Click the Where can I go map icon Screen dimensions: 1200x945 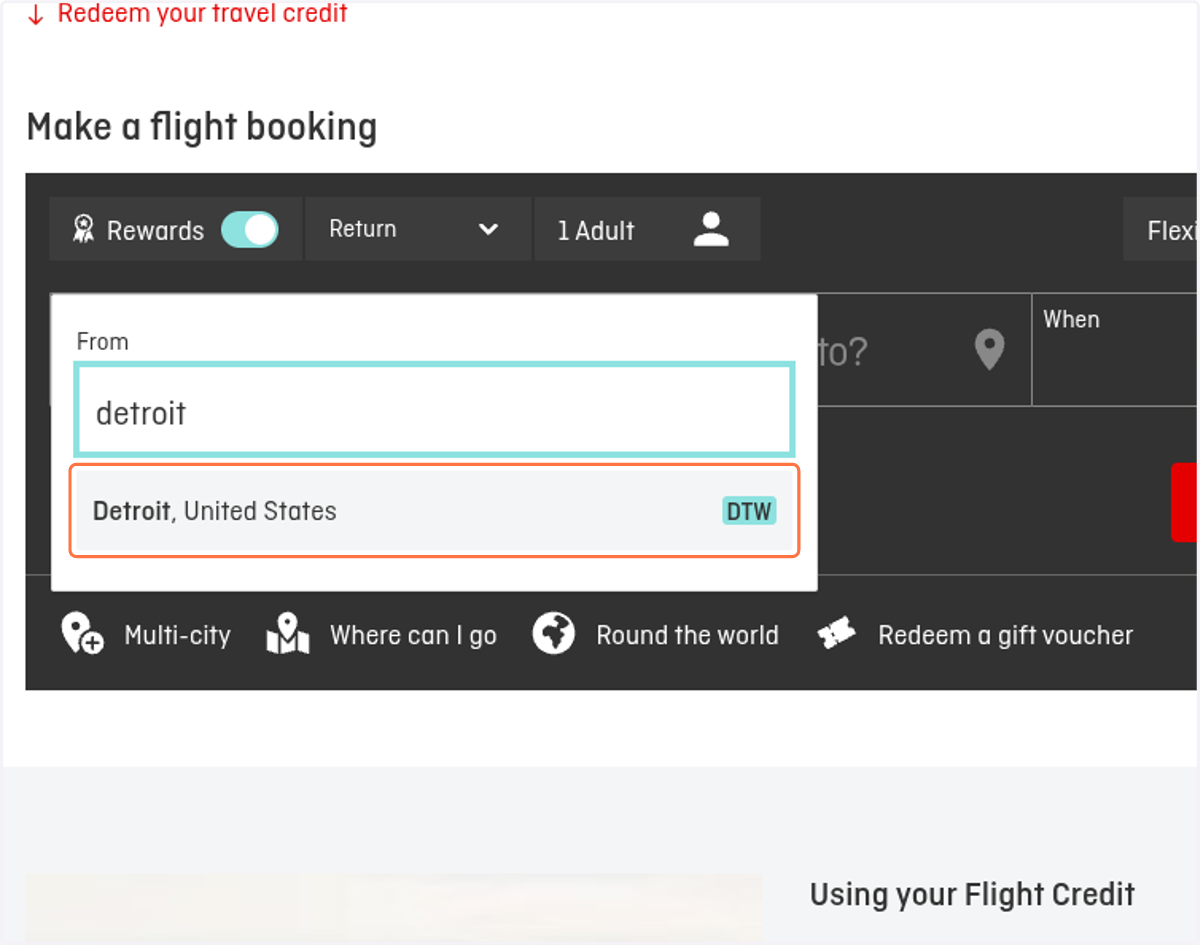(x=288, y=634)
